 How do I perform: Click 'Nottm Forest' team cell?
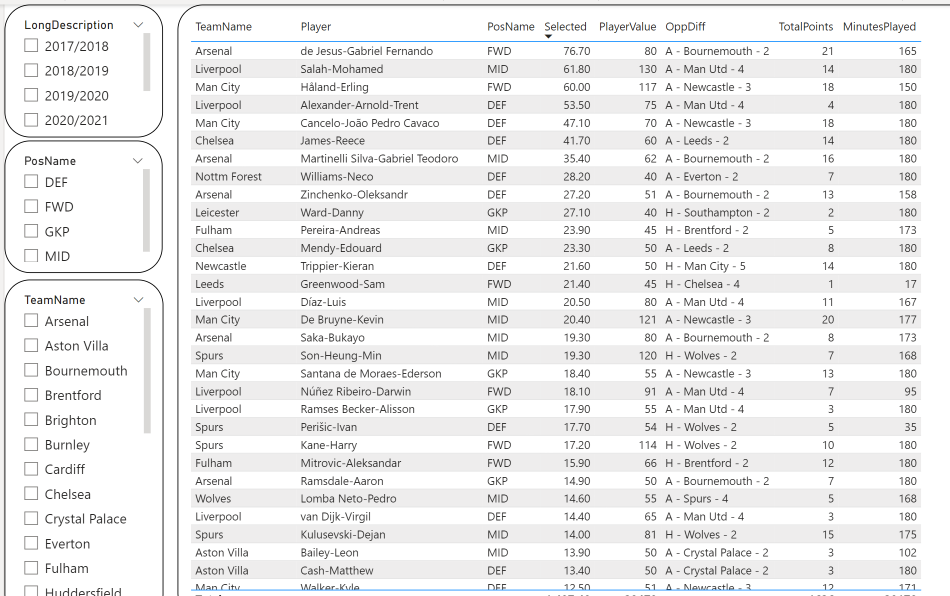(228, 177)
